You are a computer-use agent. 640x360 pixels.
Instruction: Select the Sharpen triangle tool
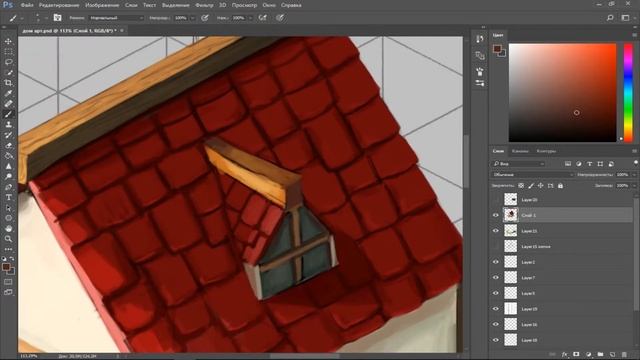[x=8, y=166]
